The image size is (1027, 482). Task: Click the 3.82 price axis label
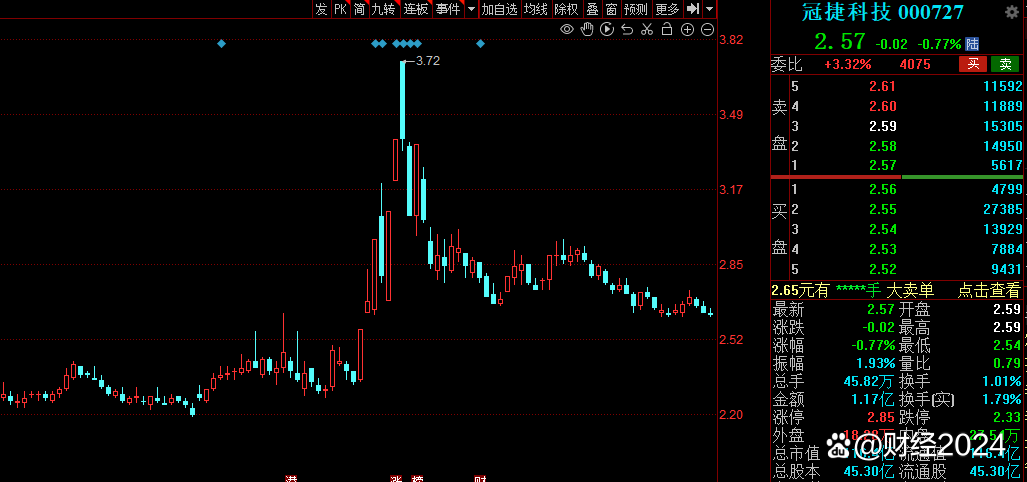731,40
